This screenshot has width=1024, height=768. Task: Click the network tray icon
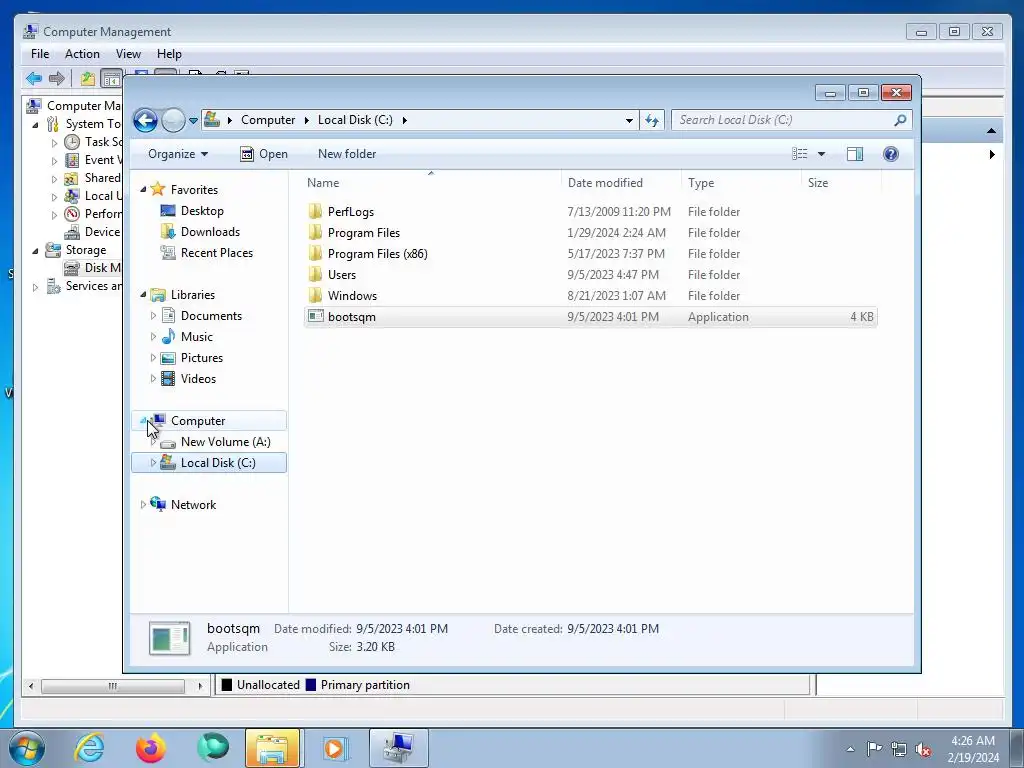[899, 749]
